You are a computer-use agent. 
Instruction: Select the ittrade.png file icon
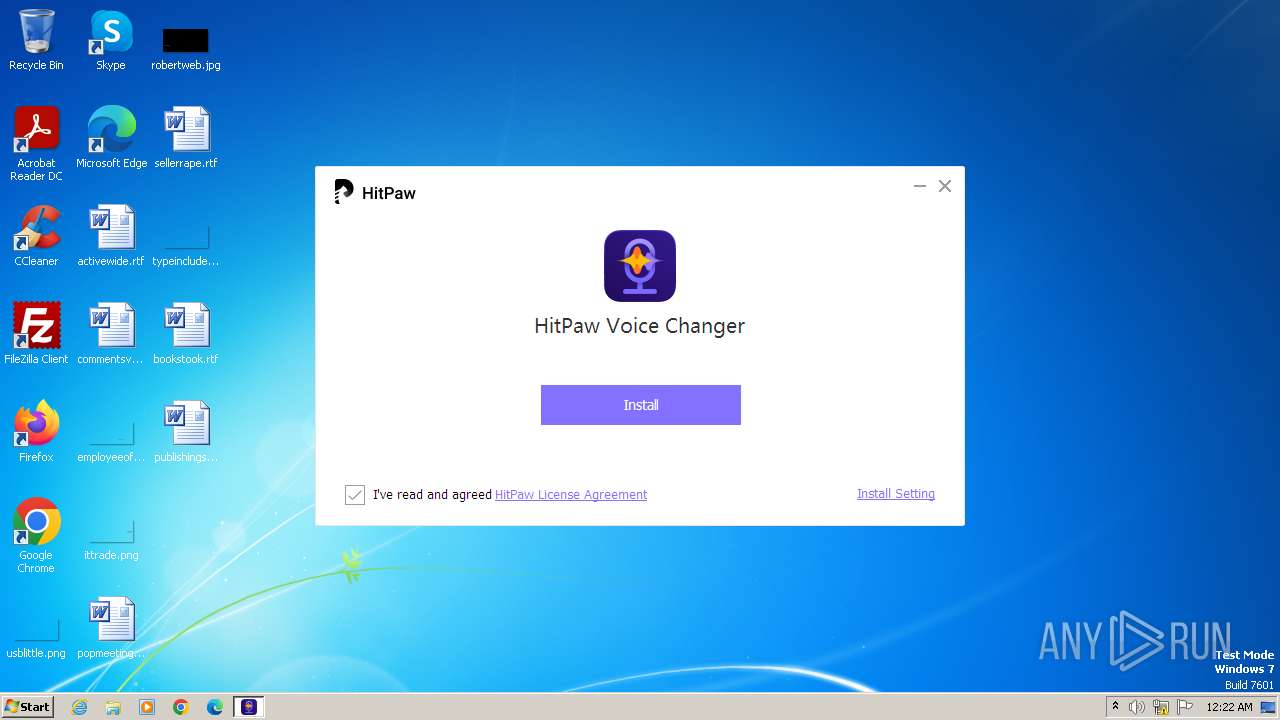pos(111,540)
